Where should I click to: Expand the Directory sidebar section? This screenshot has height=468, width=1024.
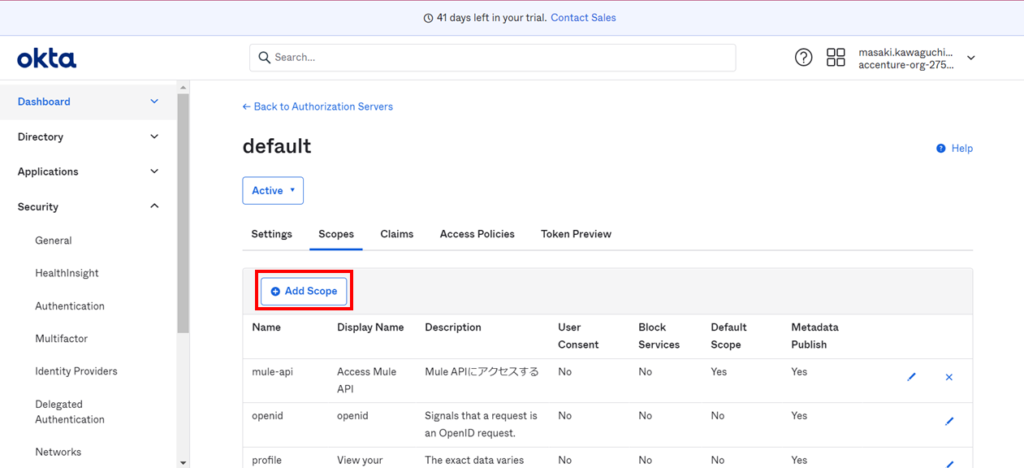tap(154, 137)
